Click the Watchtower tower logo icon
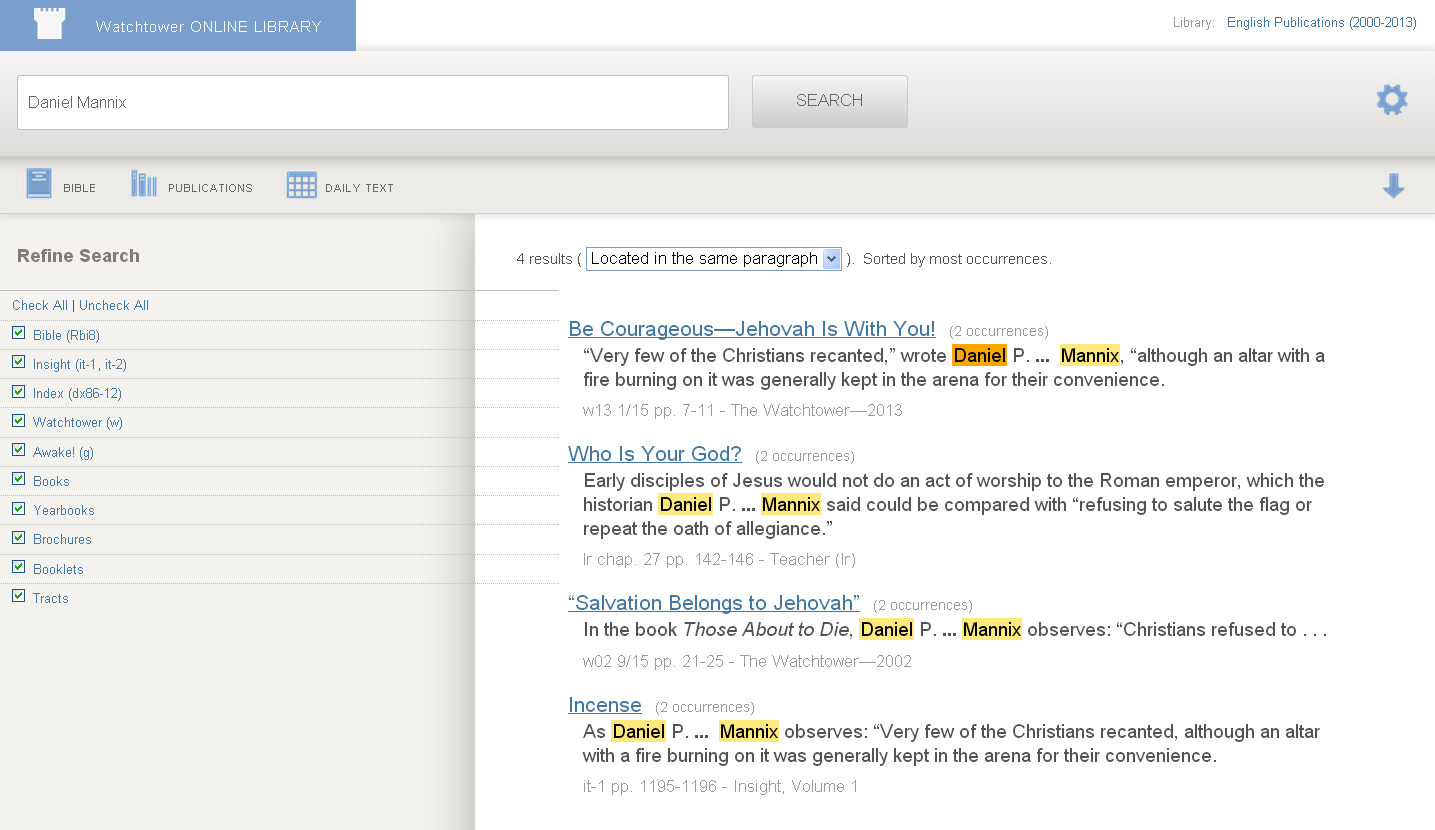 (x=49, y=25)
